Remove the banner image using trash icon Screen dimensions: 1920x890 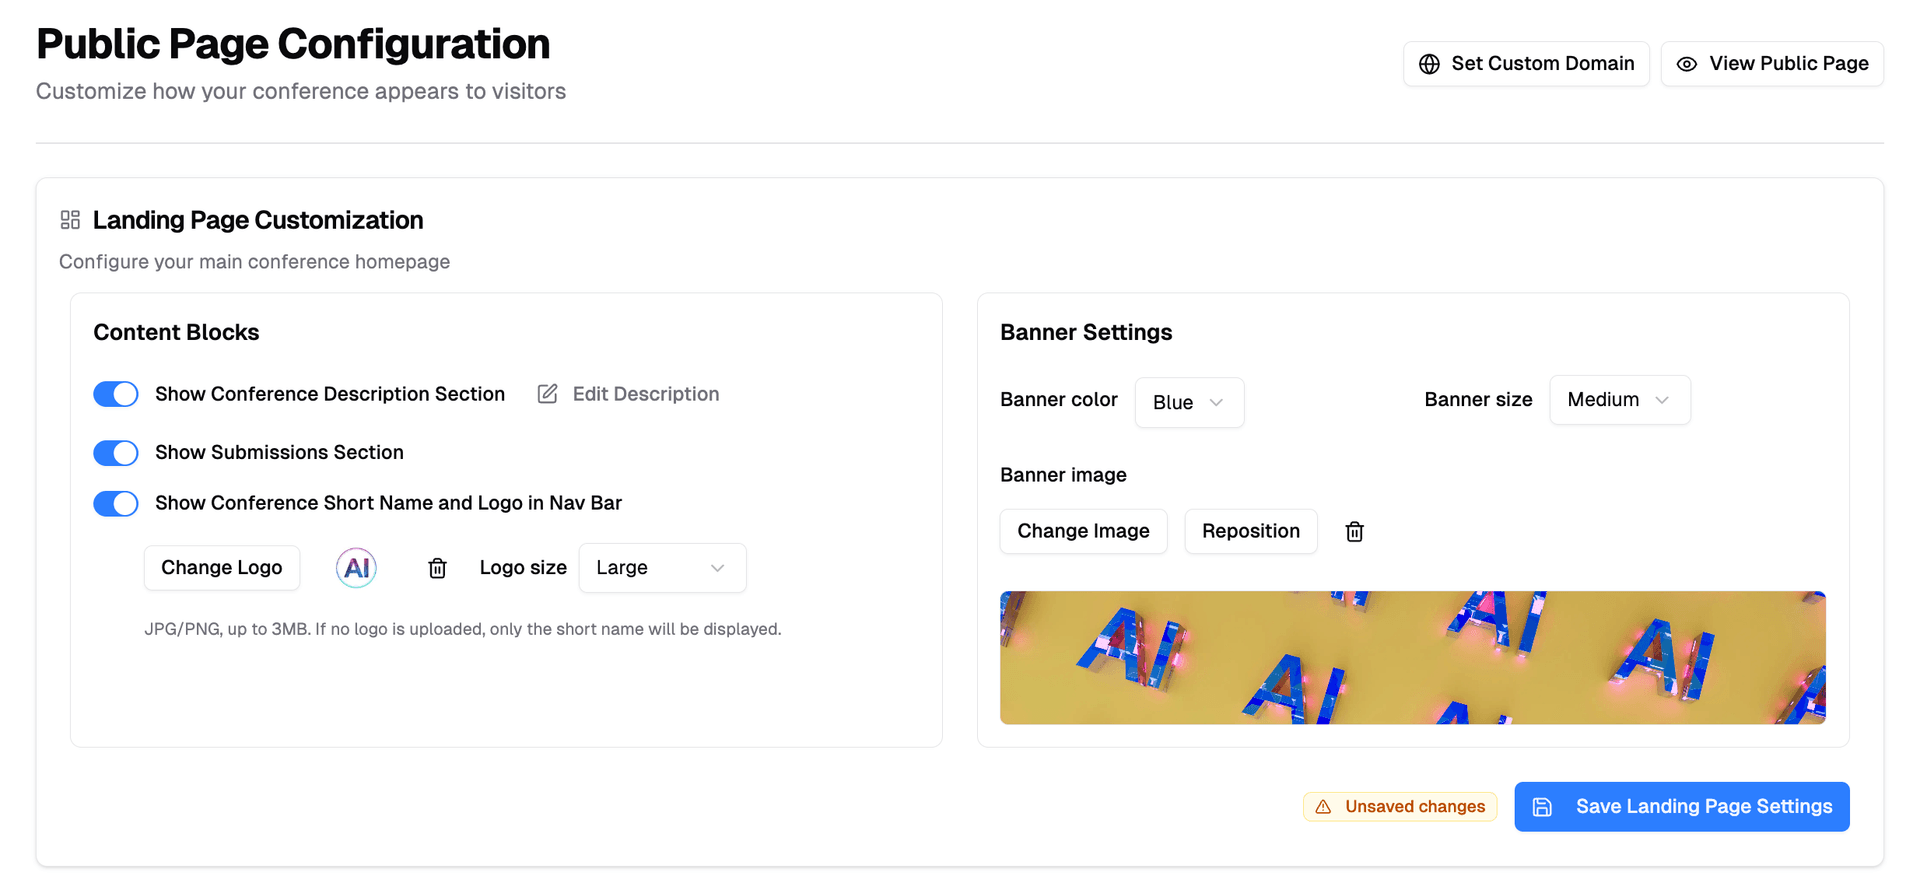(x=1354, y=531)
